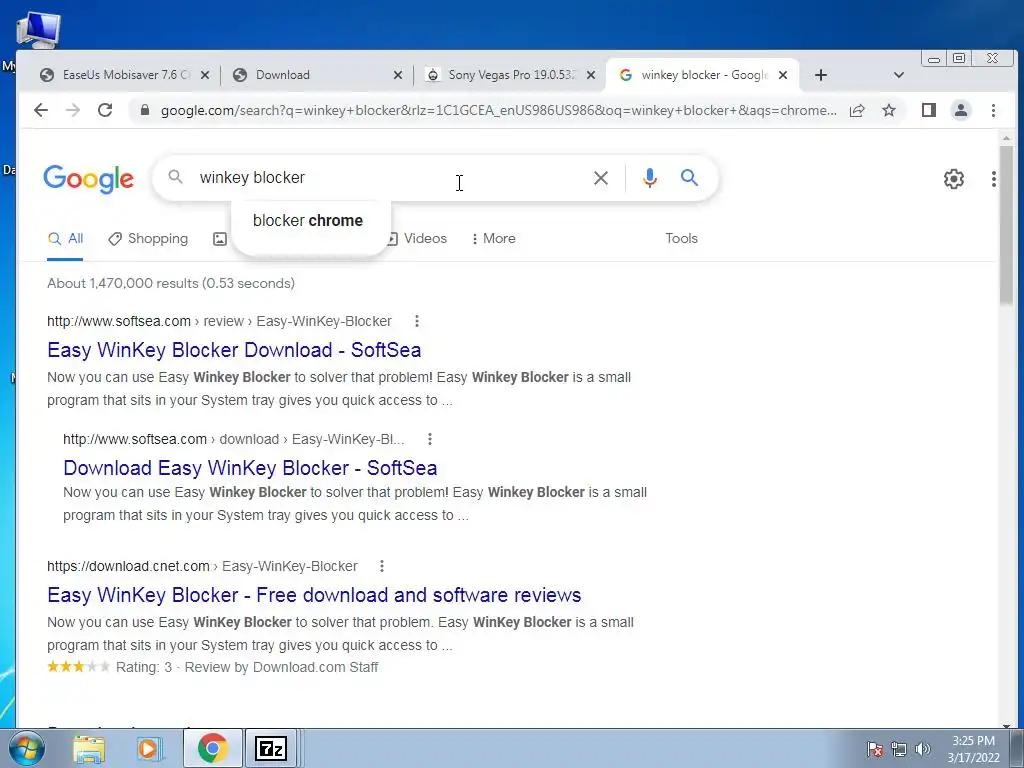The width and height of the screenshot is (1024, 768).
Task: Close the Download tab
Action: click(398, 75)
